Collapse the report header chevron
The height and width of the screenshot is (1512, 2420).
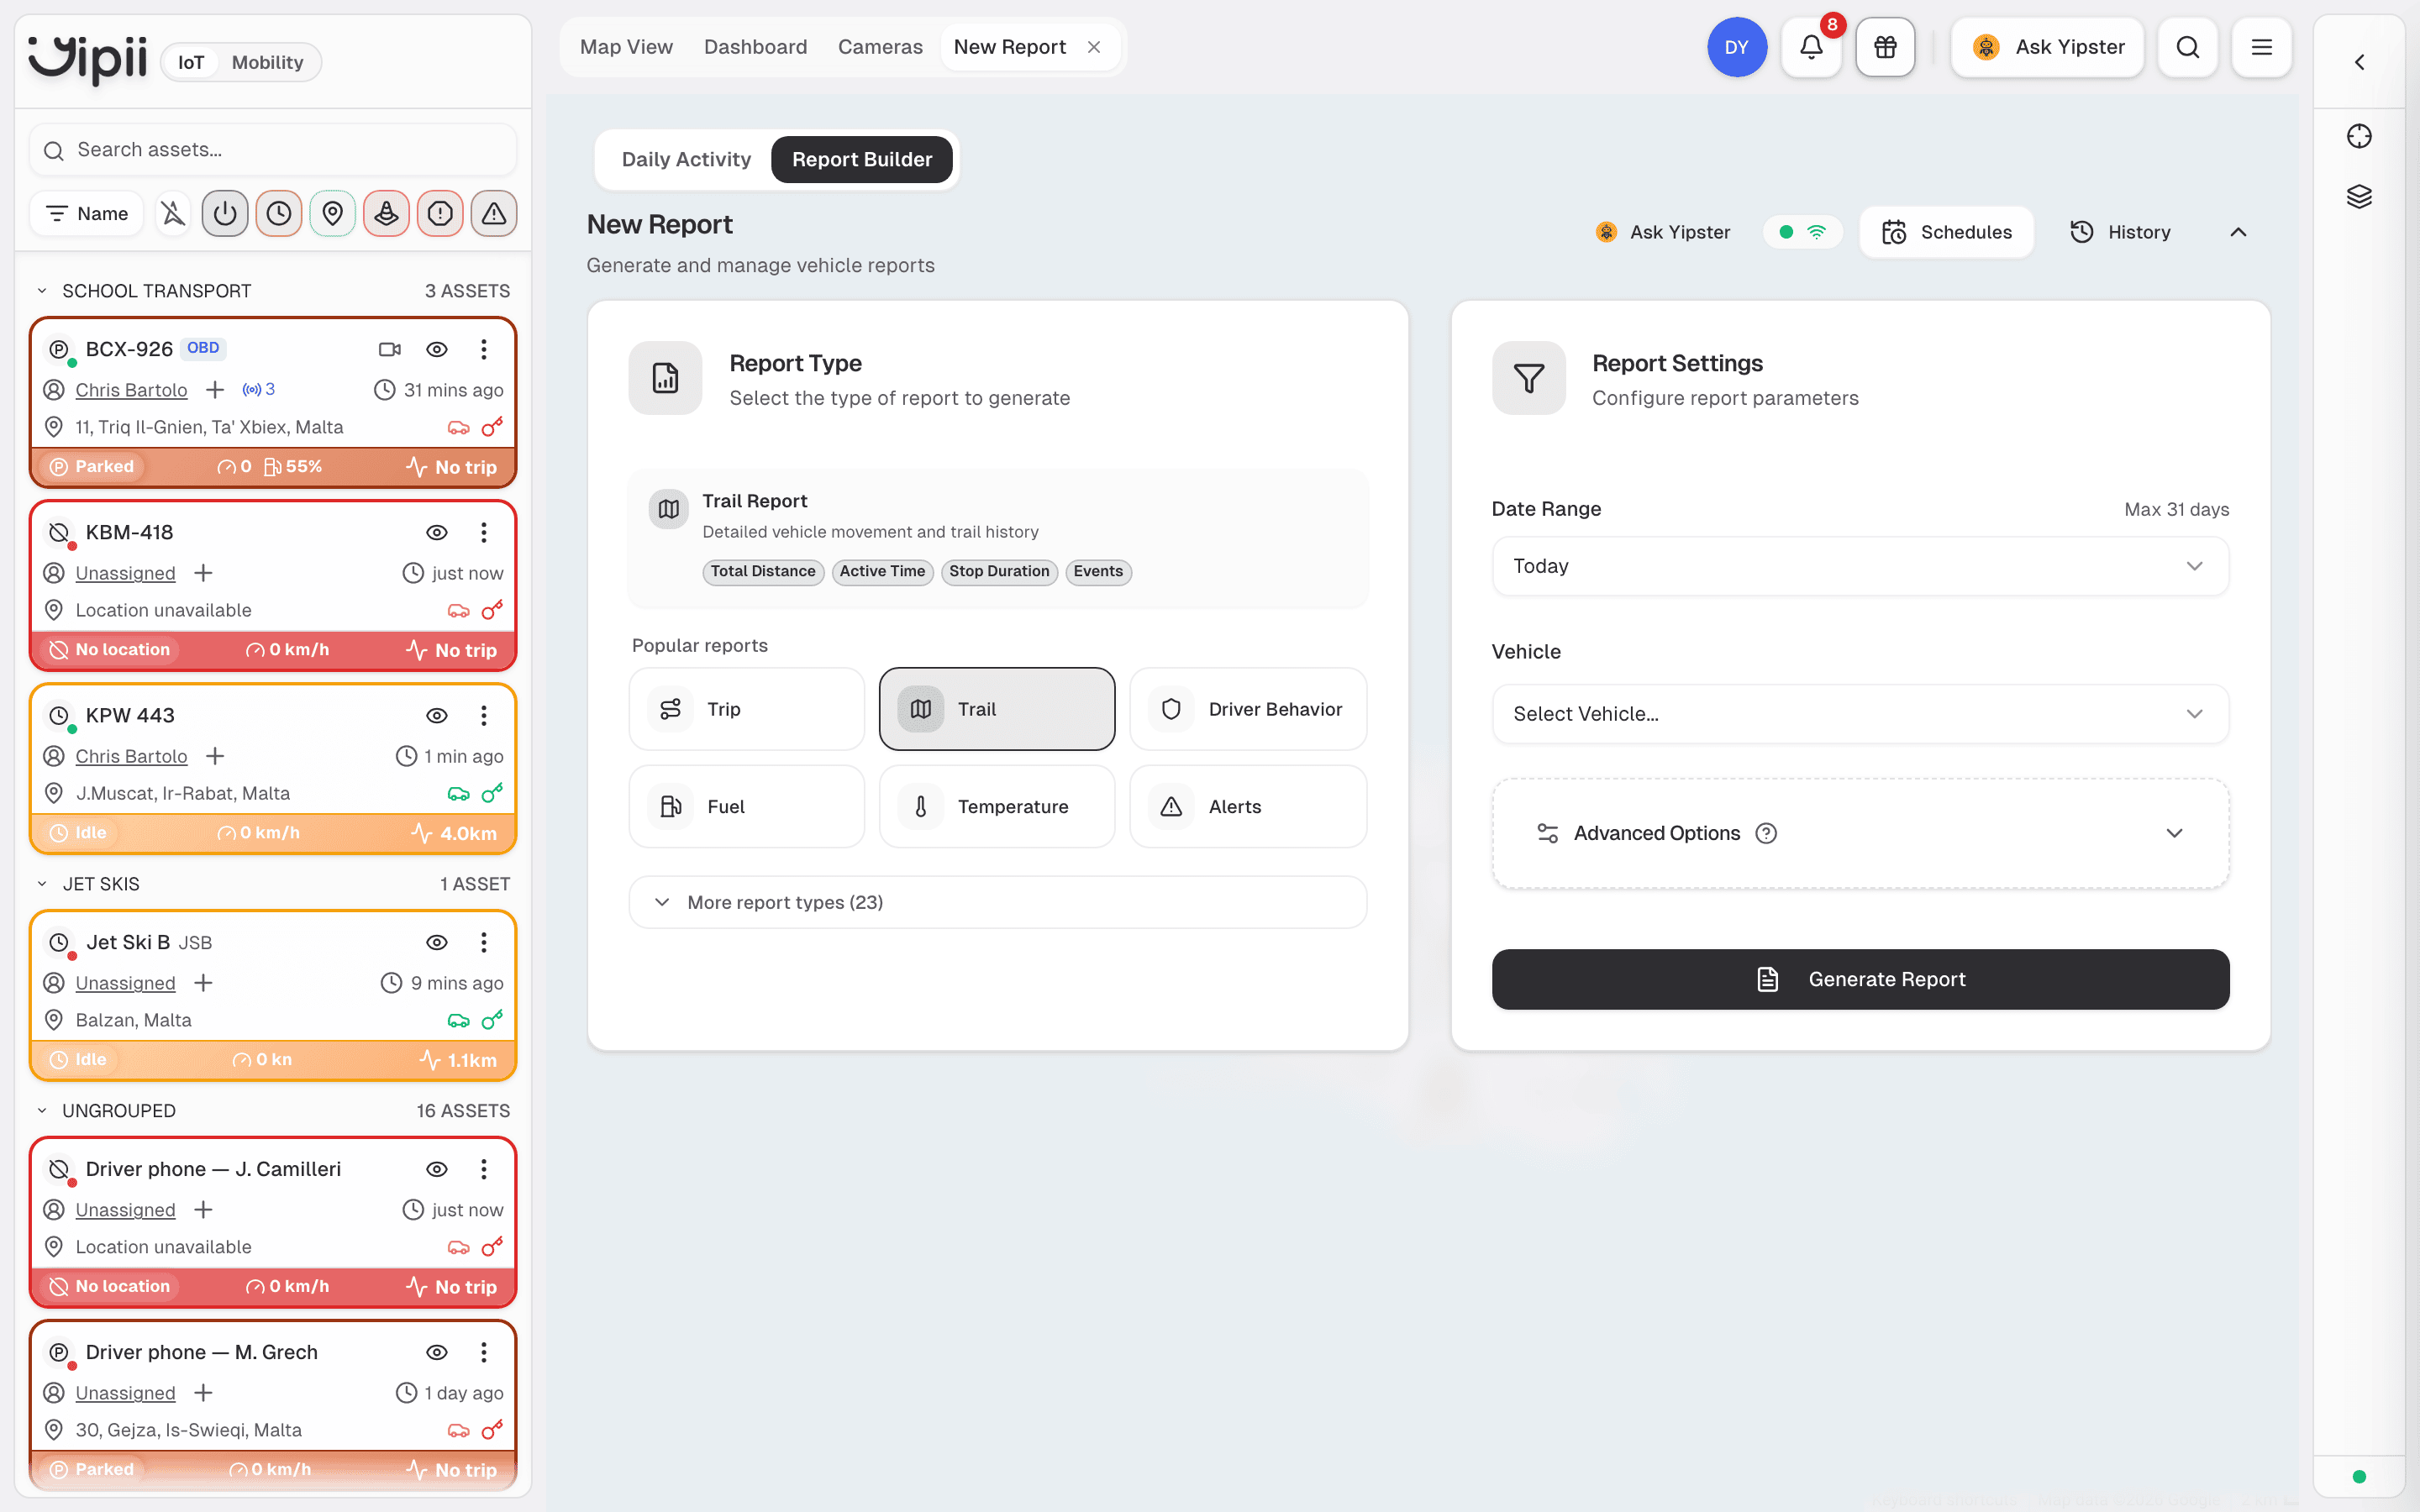click(x=2238, y=232)
